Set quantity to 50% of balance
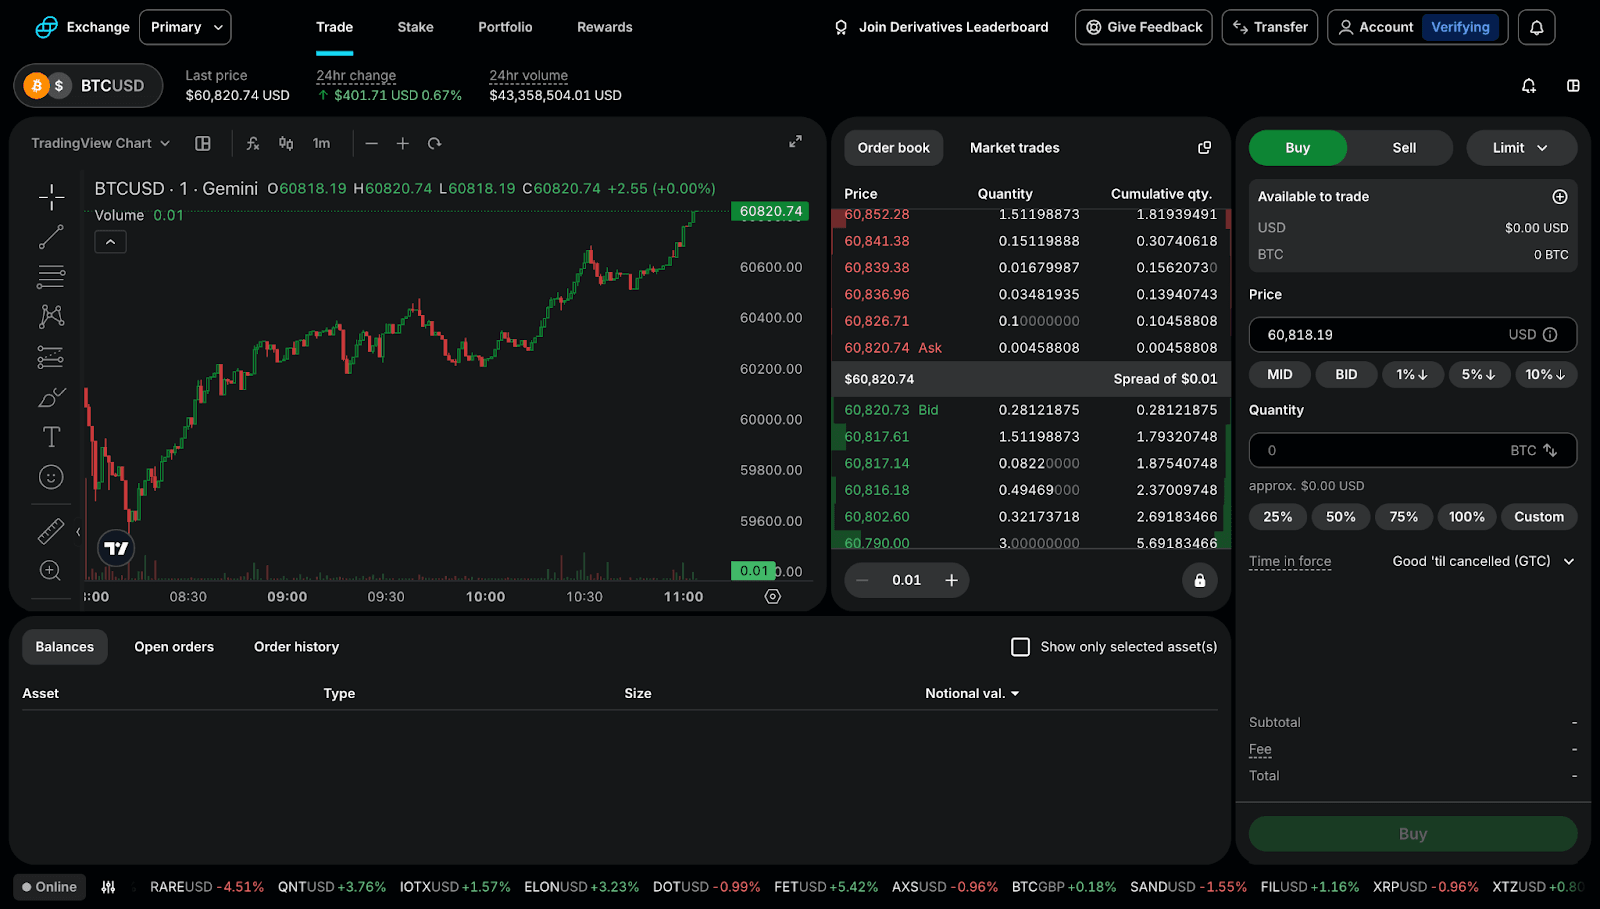Screen dimensions: 1600x909 click(1340, 516)
